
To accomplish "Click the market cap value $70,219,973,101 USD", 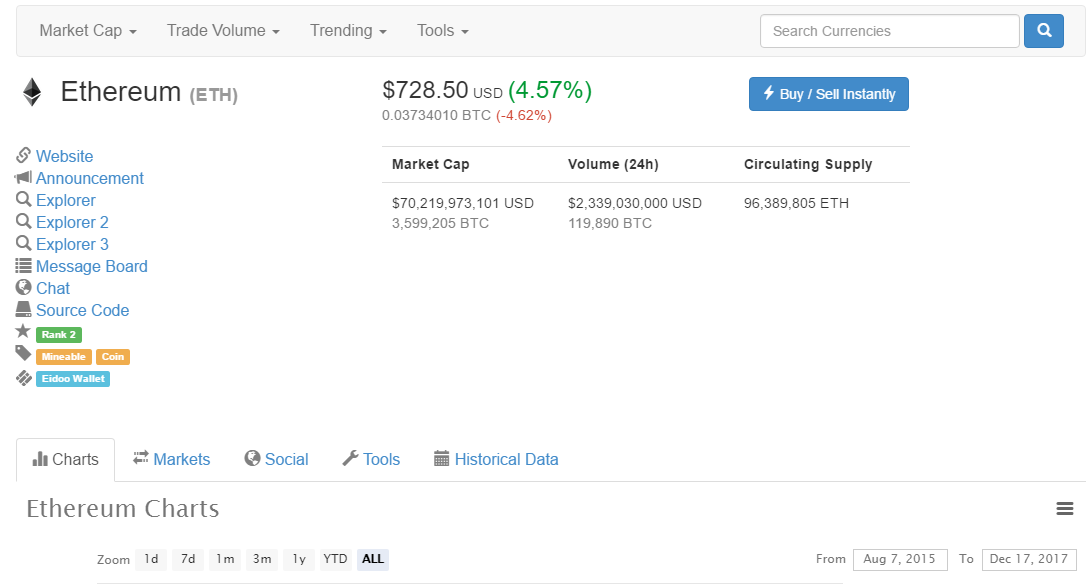I will point(463,203).
